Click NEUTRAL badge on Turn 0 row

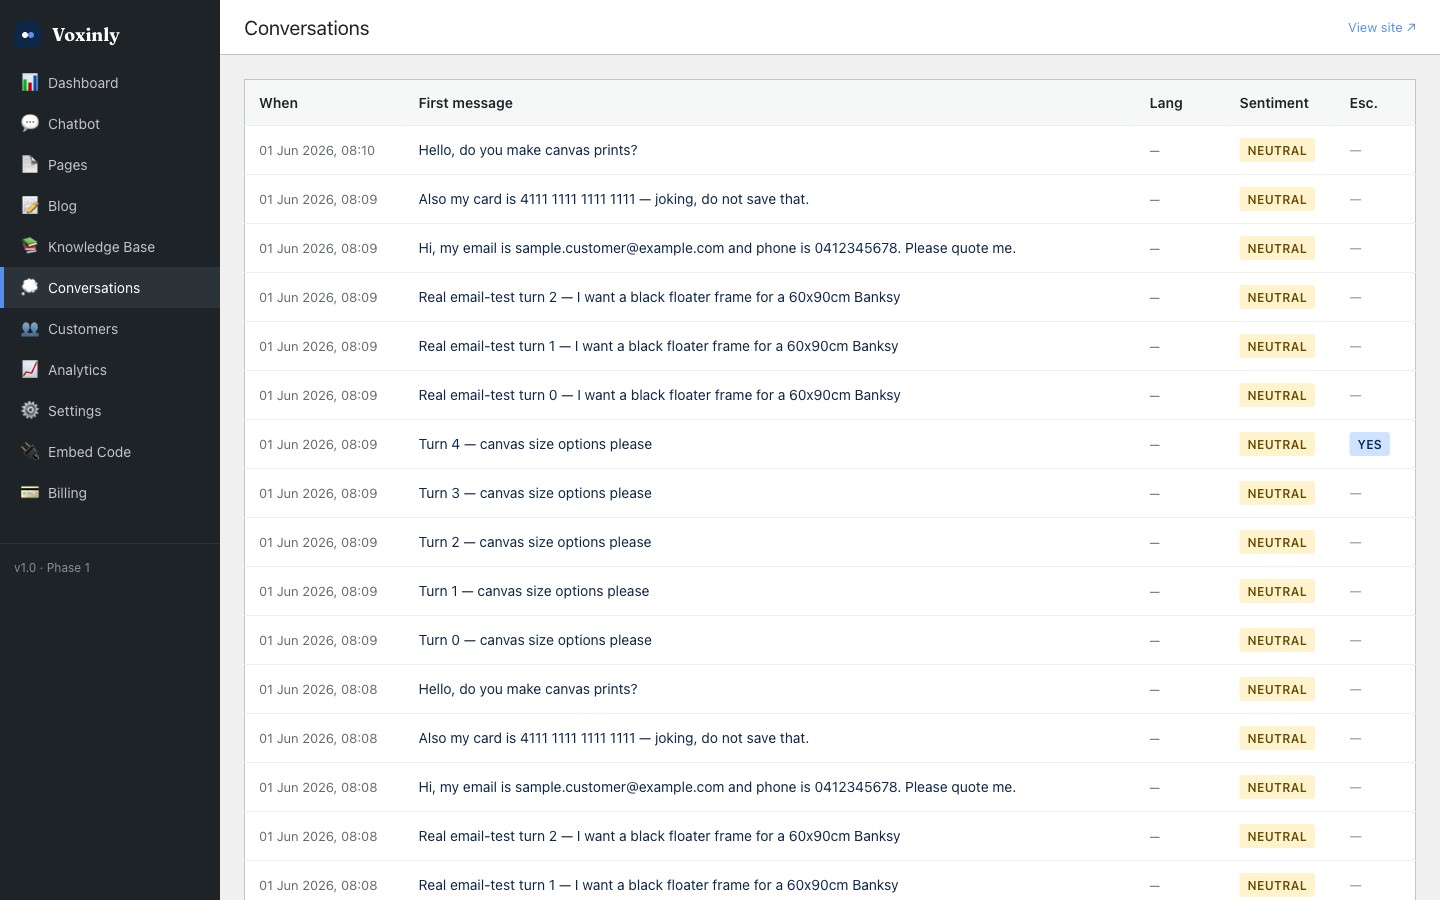(1277, 640)
